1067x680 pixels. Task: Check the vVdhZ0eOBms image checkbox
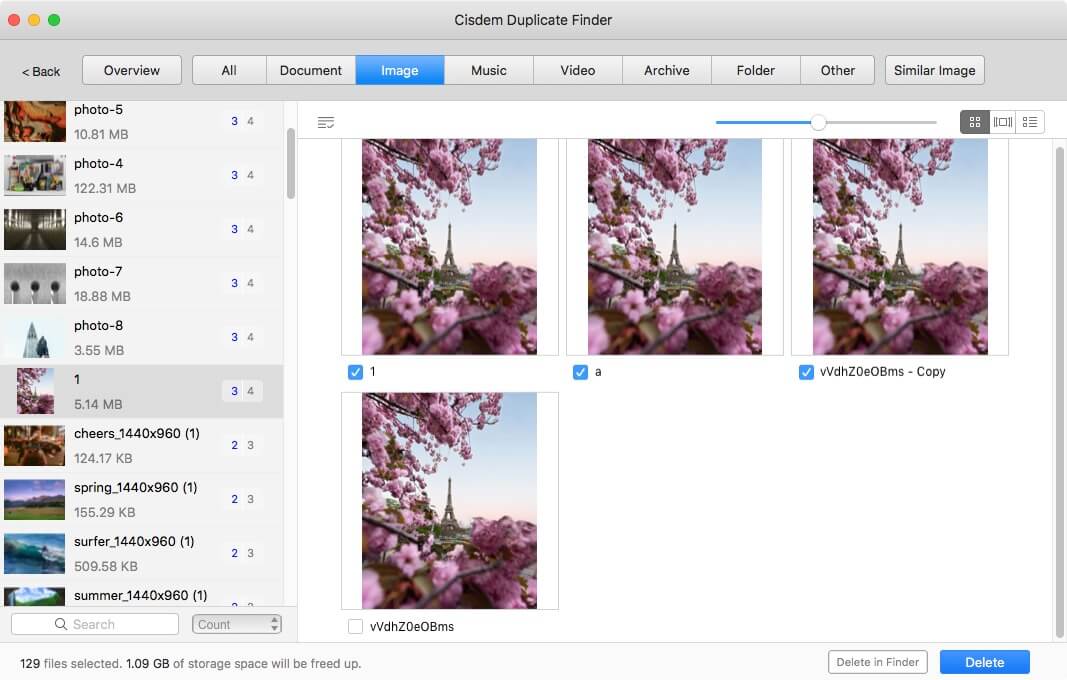pyautogui.click(x=355, y=626)
